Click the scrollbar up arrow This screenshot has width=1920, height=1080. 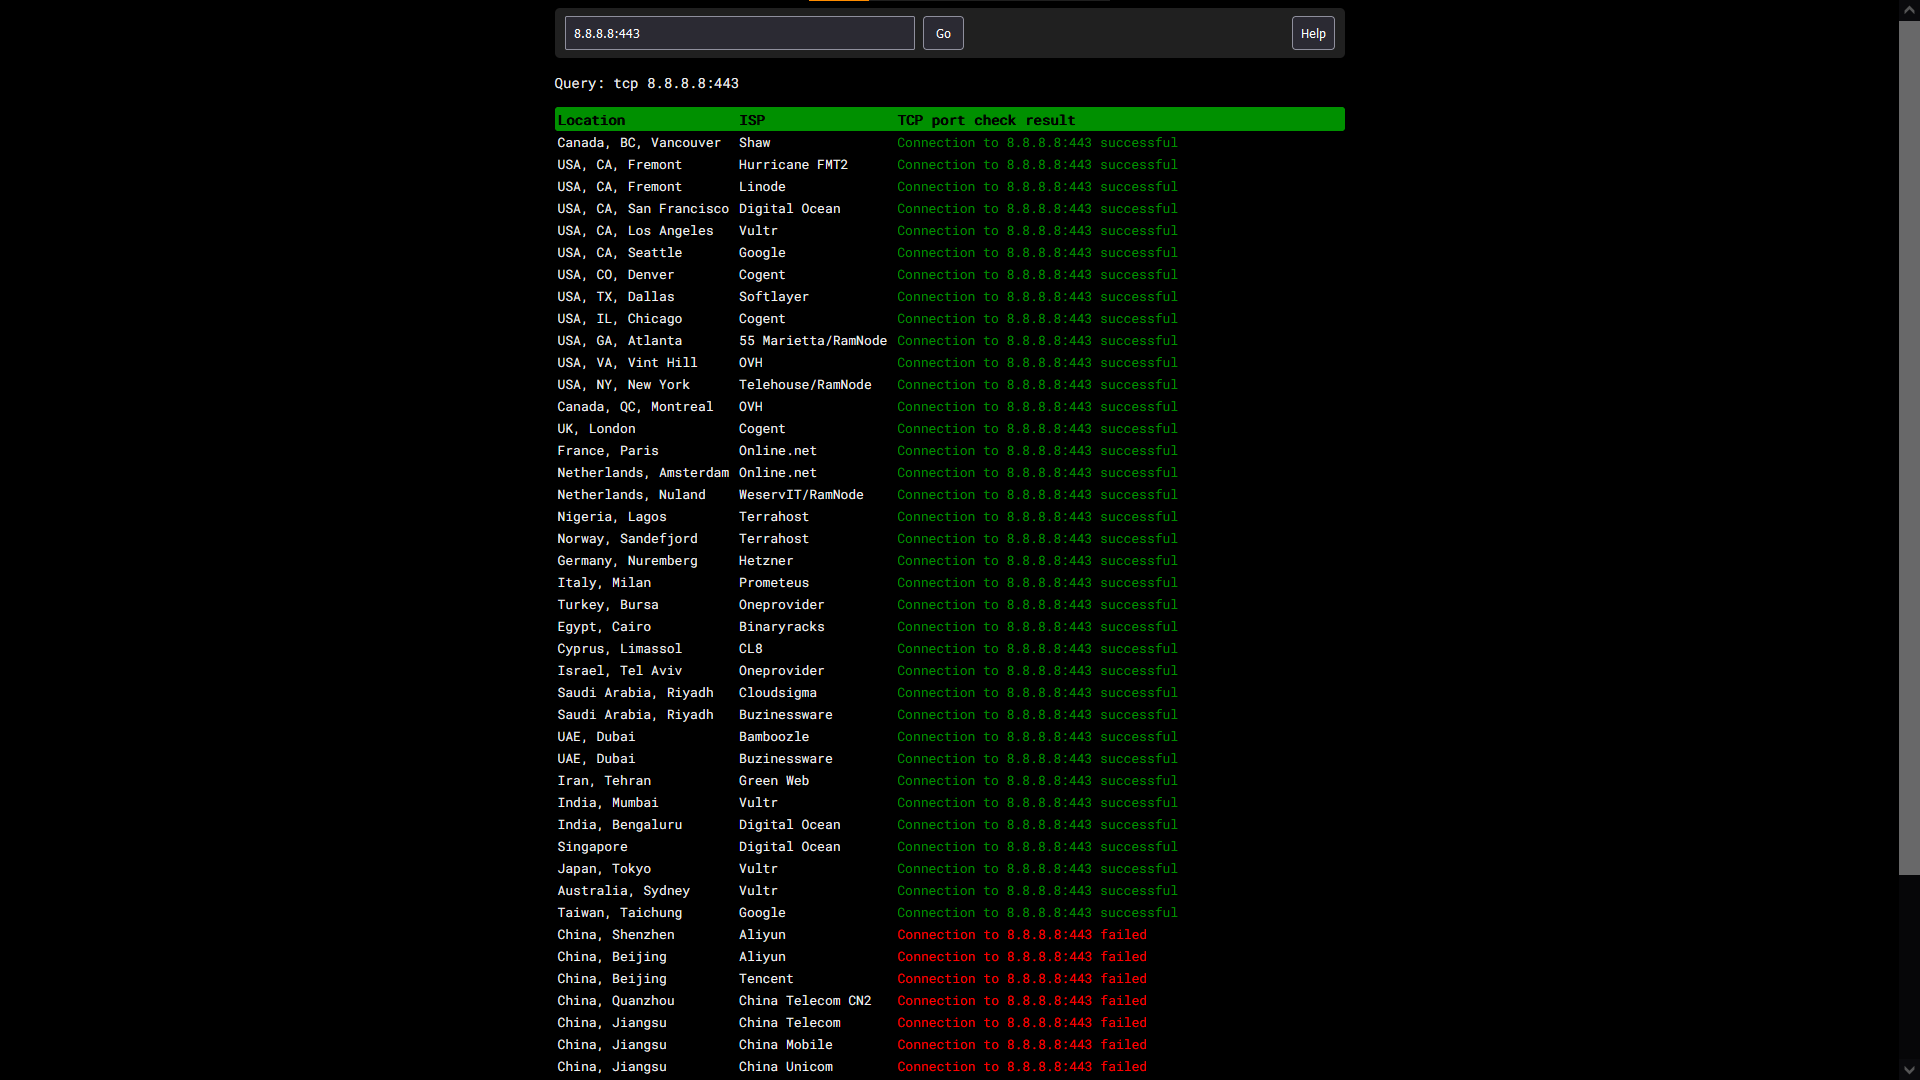pyautogui.click(x=1909, y=9)
